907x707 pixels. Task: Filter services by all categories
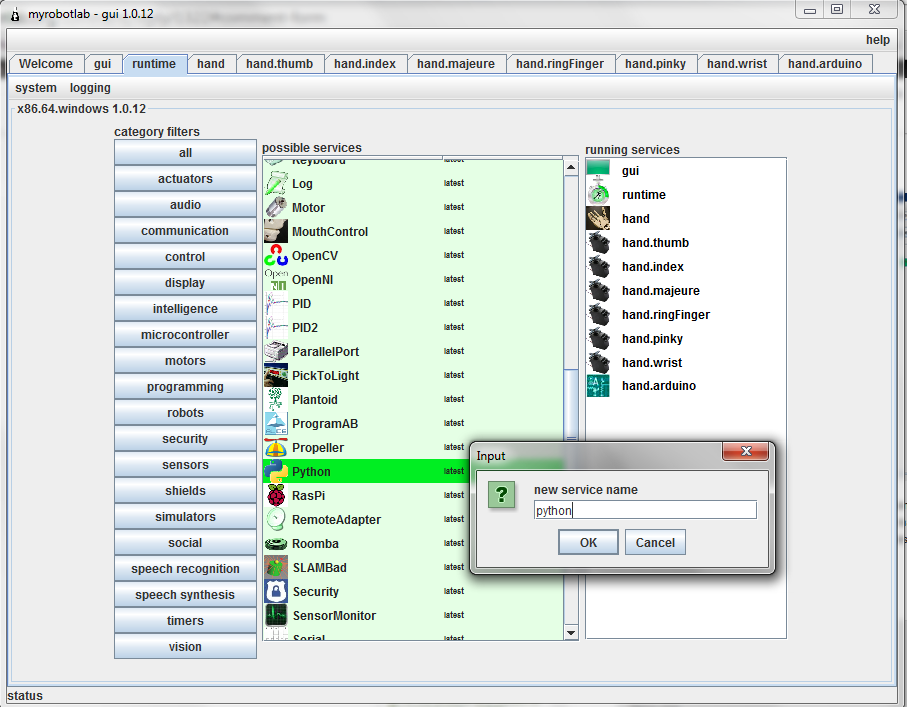(185, 153)
